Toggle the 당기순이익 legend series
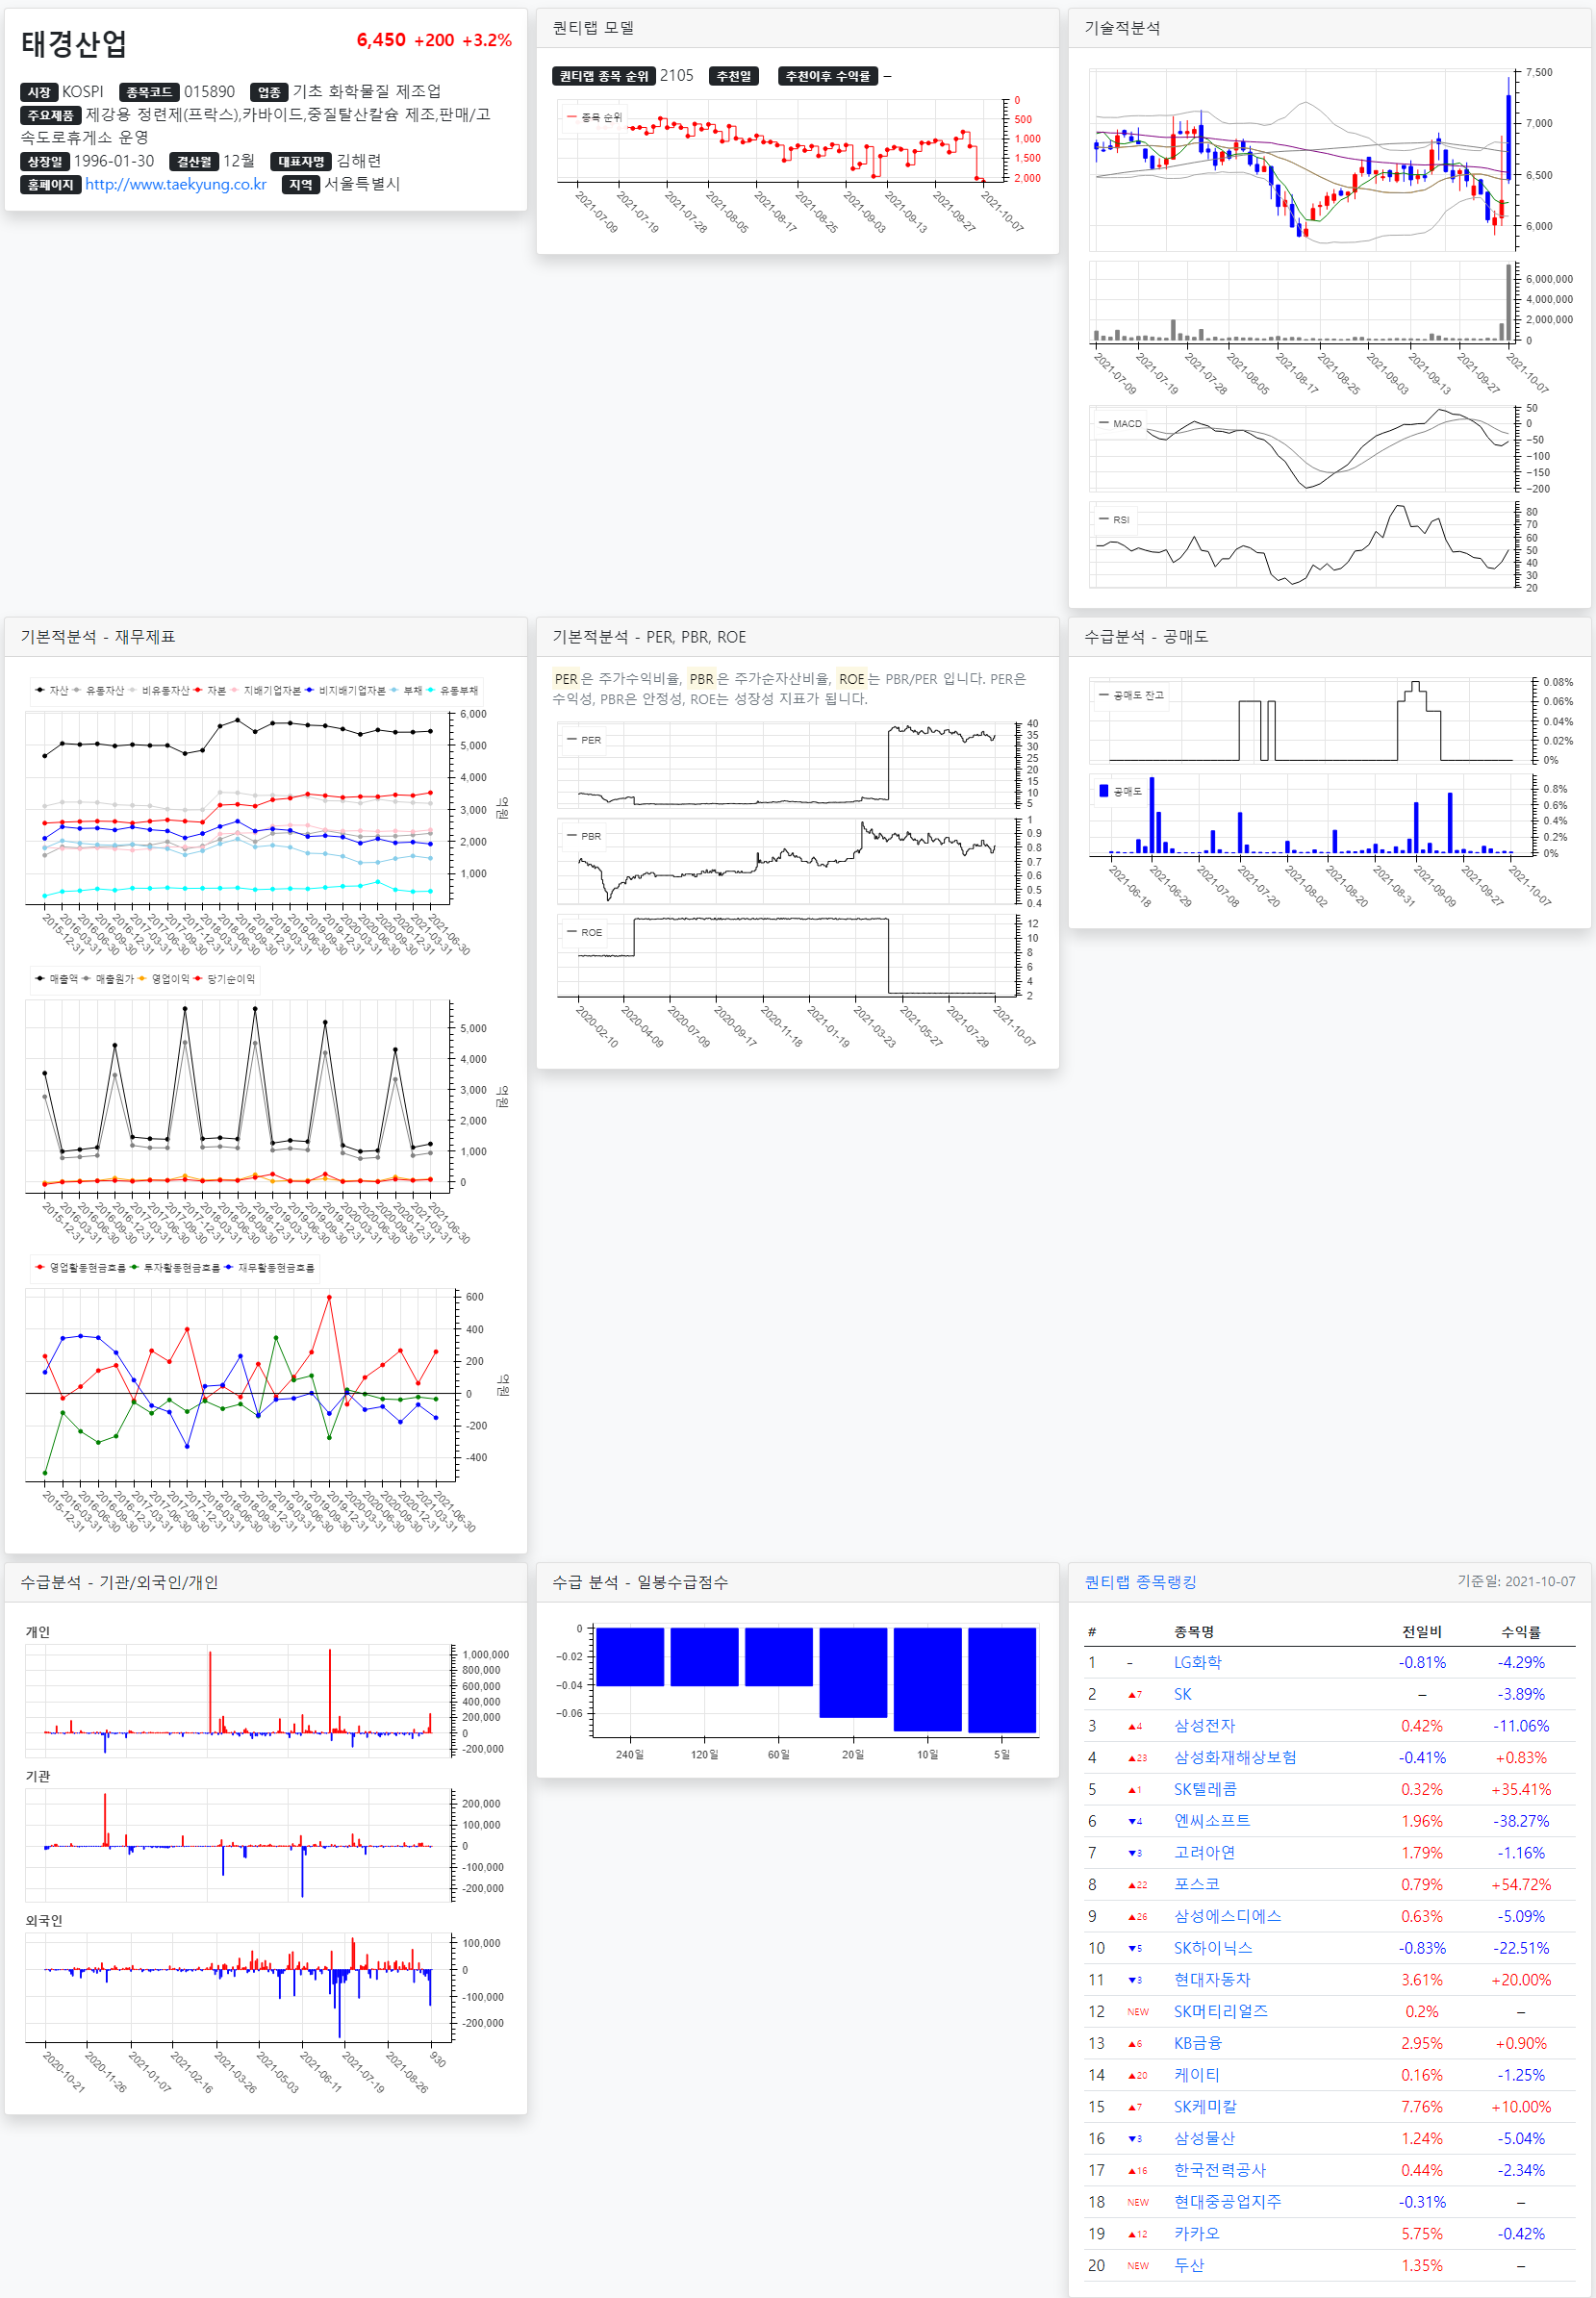Image resolution: width=1596 pixels, height=2298 pixels. pyautogui.click(x=225, y=979)
